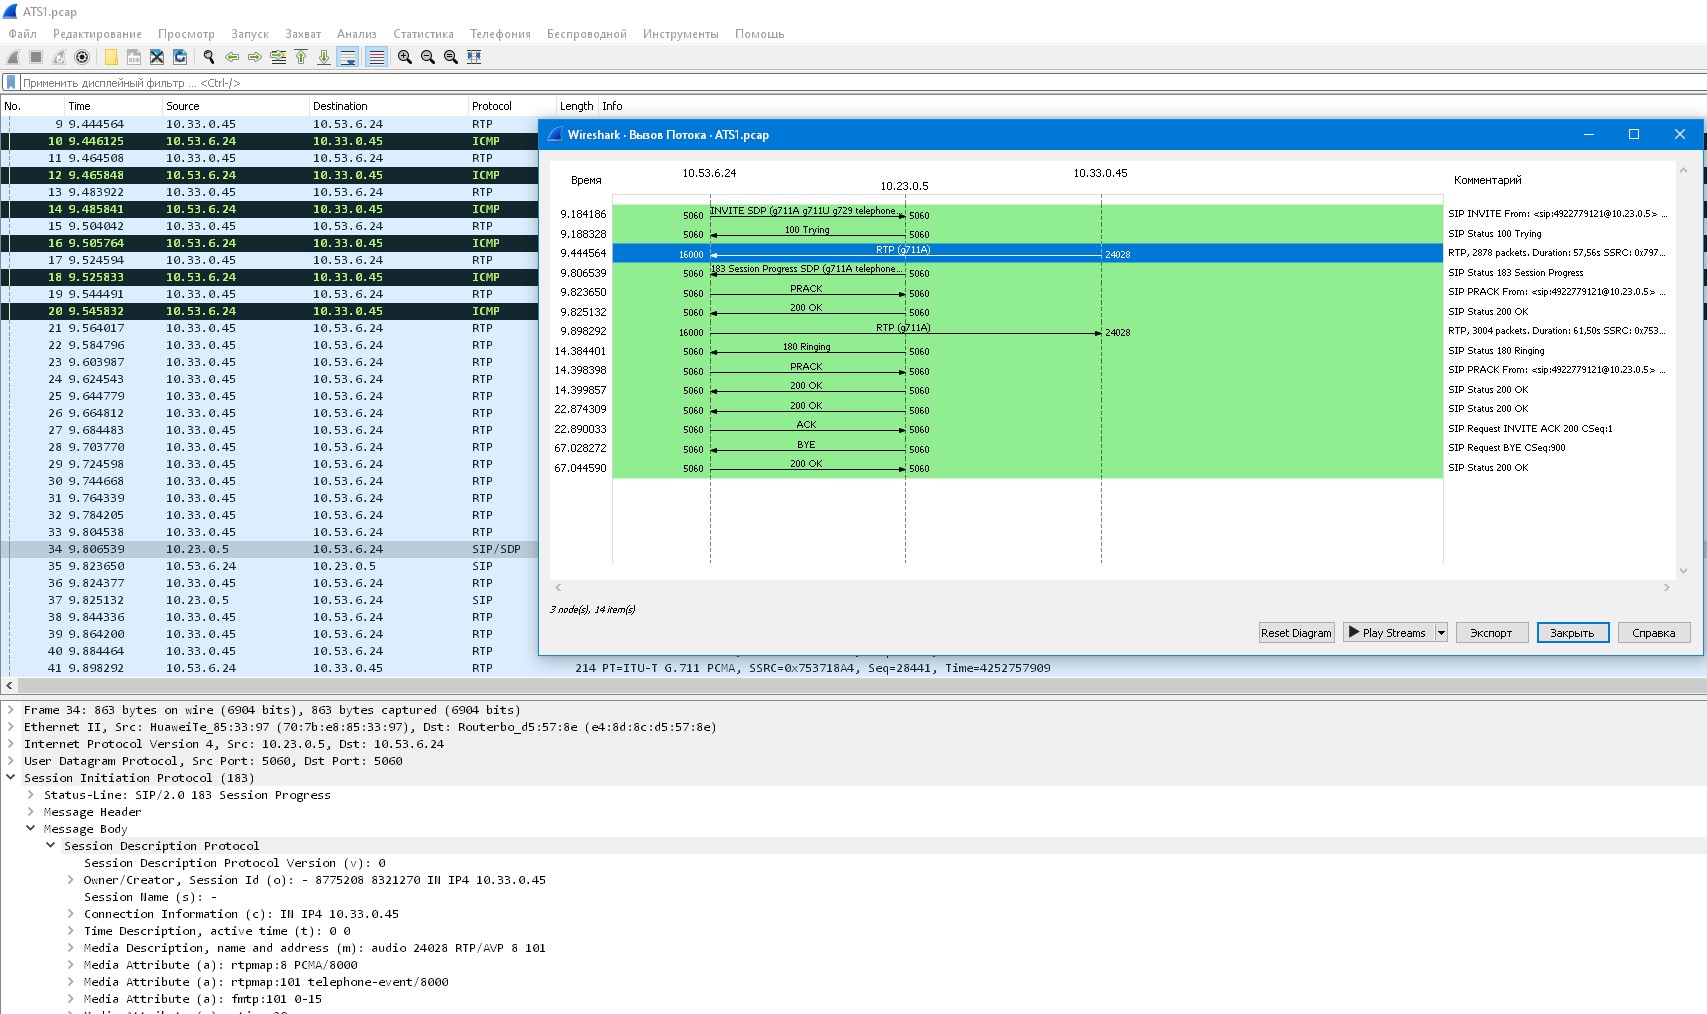Open the Файл menu

point(23,34)
